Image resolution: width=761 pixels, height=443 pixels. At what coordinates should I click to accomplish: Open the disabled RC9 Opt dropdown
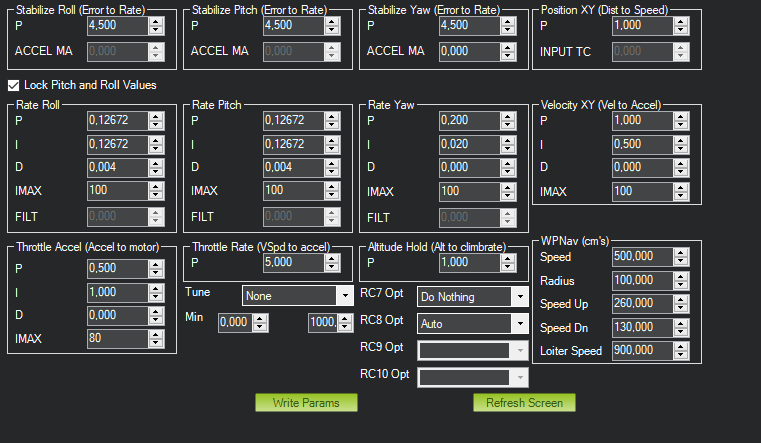coord(473,350)
